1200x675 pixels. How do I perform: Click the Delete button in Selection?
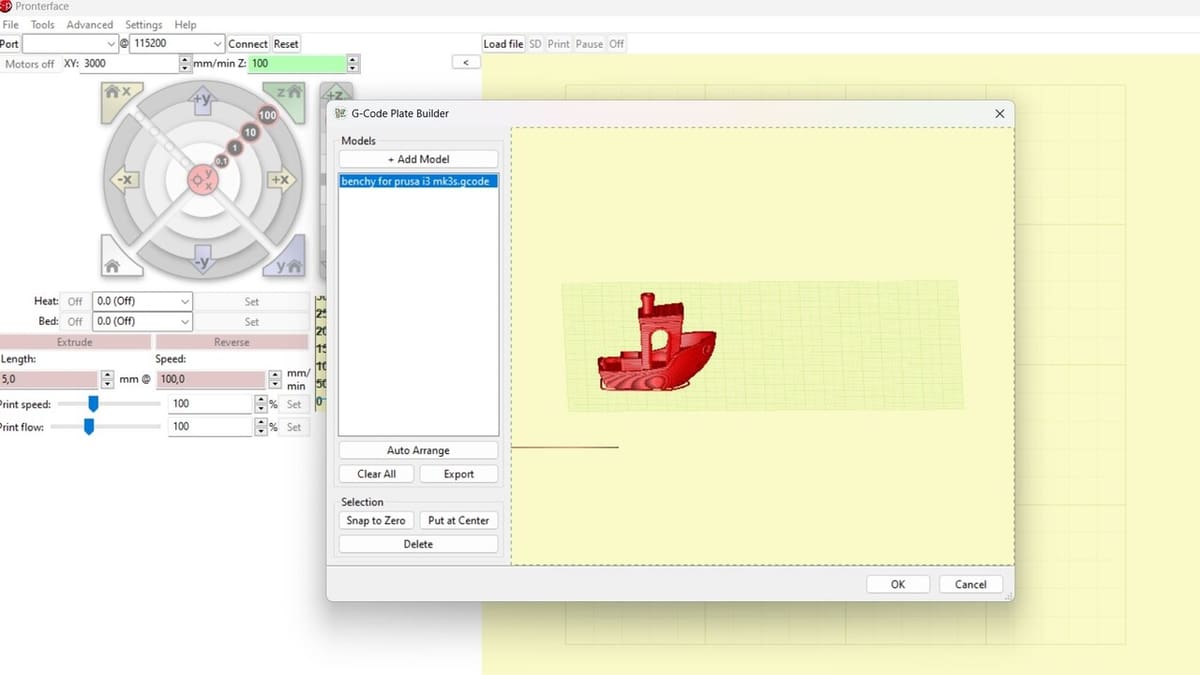[x=418, y=544]
